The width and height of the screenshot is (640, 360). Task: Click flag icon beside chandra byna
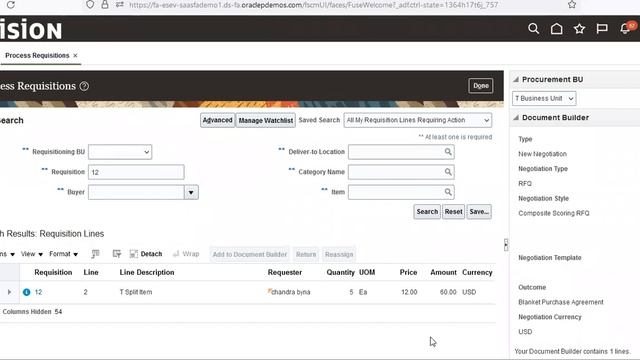click(x=269, y=291)
